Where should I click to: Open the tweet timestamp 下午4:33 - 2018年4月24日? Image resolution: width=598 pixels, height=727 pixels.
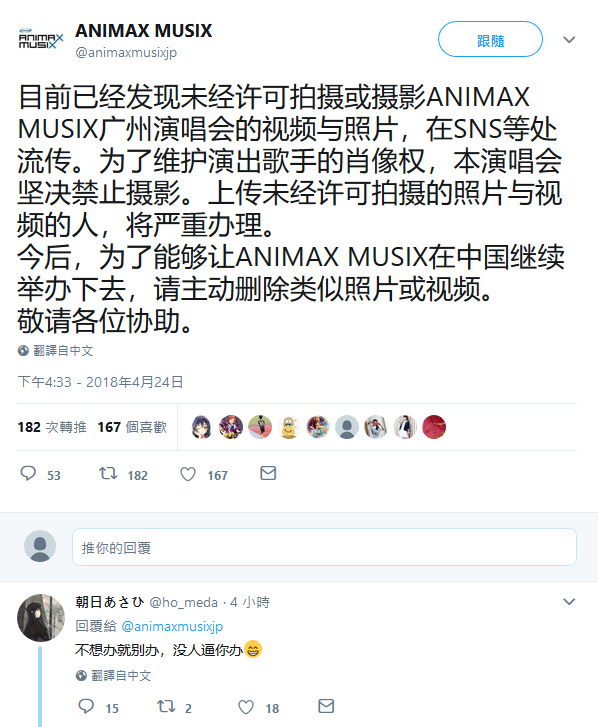pyautogui.click(x=101, y=382)
